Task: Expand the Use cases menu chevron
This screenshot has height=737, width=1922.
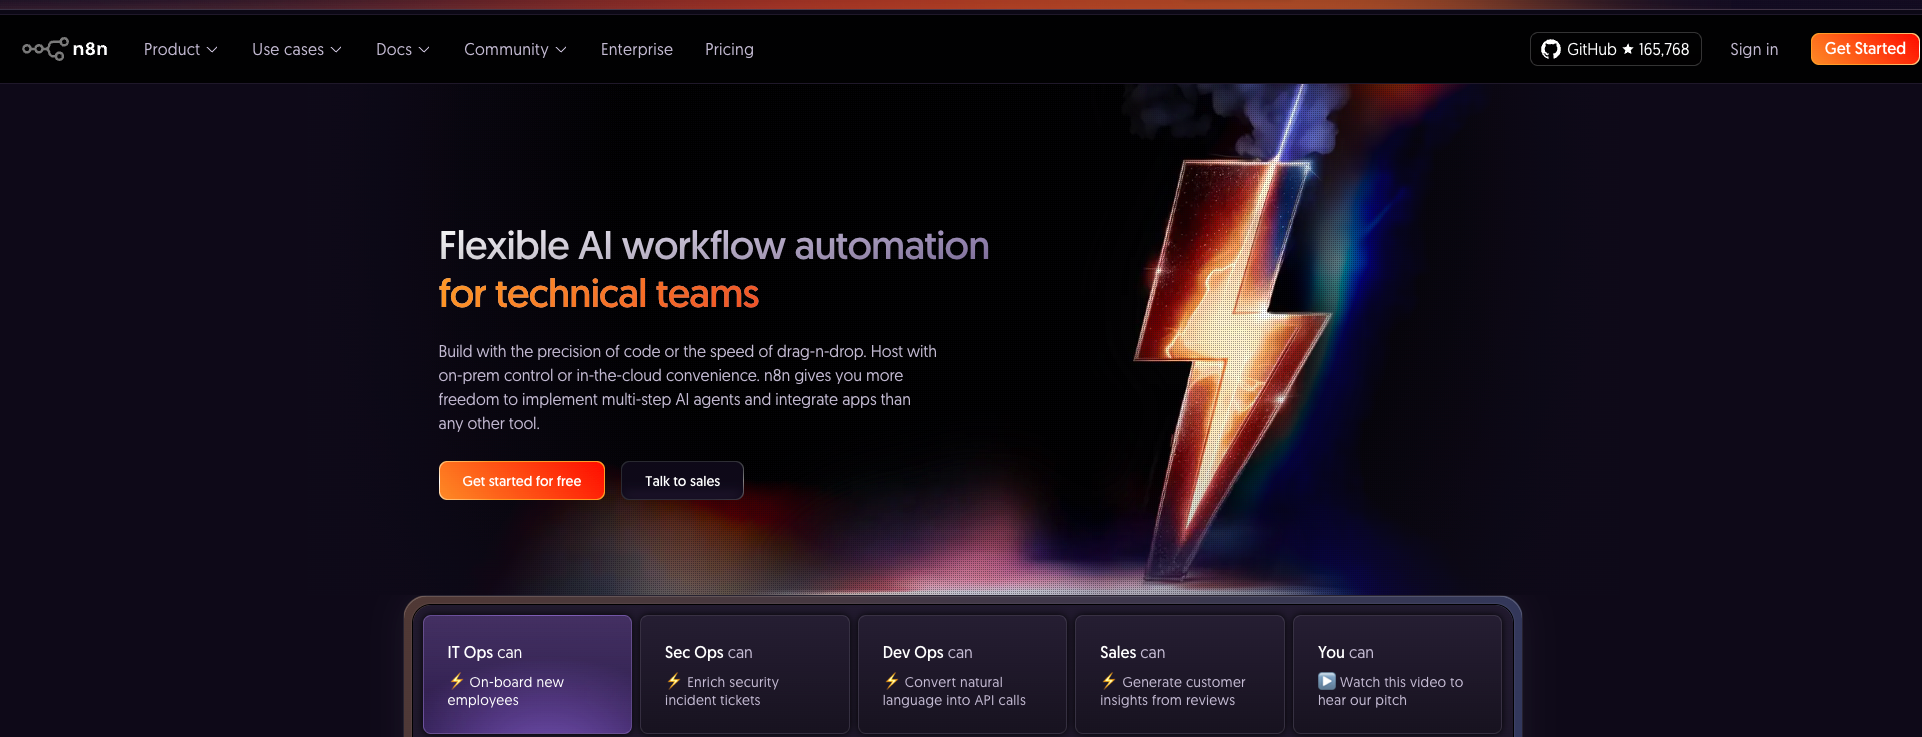Action: (336, 50)
